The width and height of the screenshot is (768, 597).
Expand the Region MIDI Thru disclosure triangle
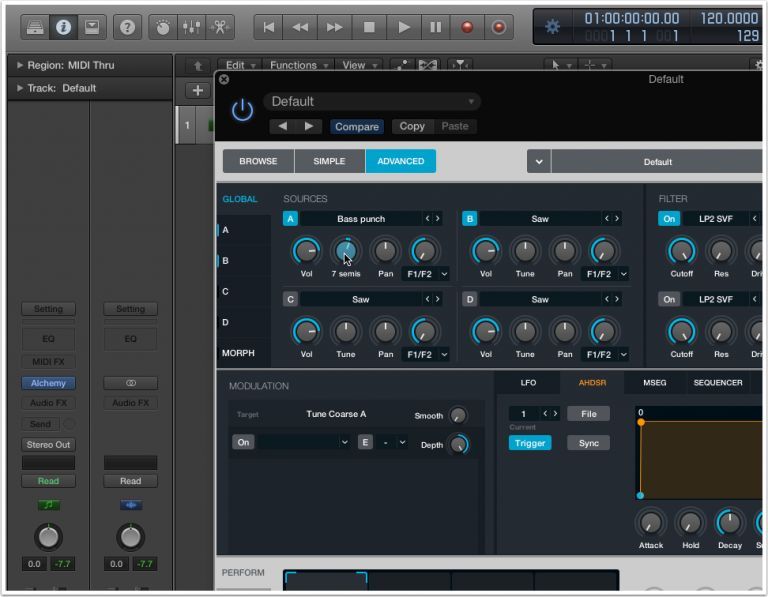click(20, 65)
